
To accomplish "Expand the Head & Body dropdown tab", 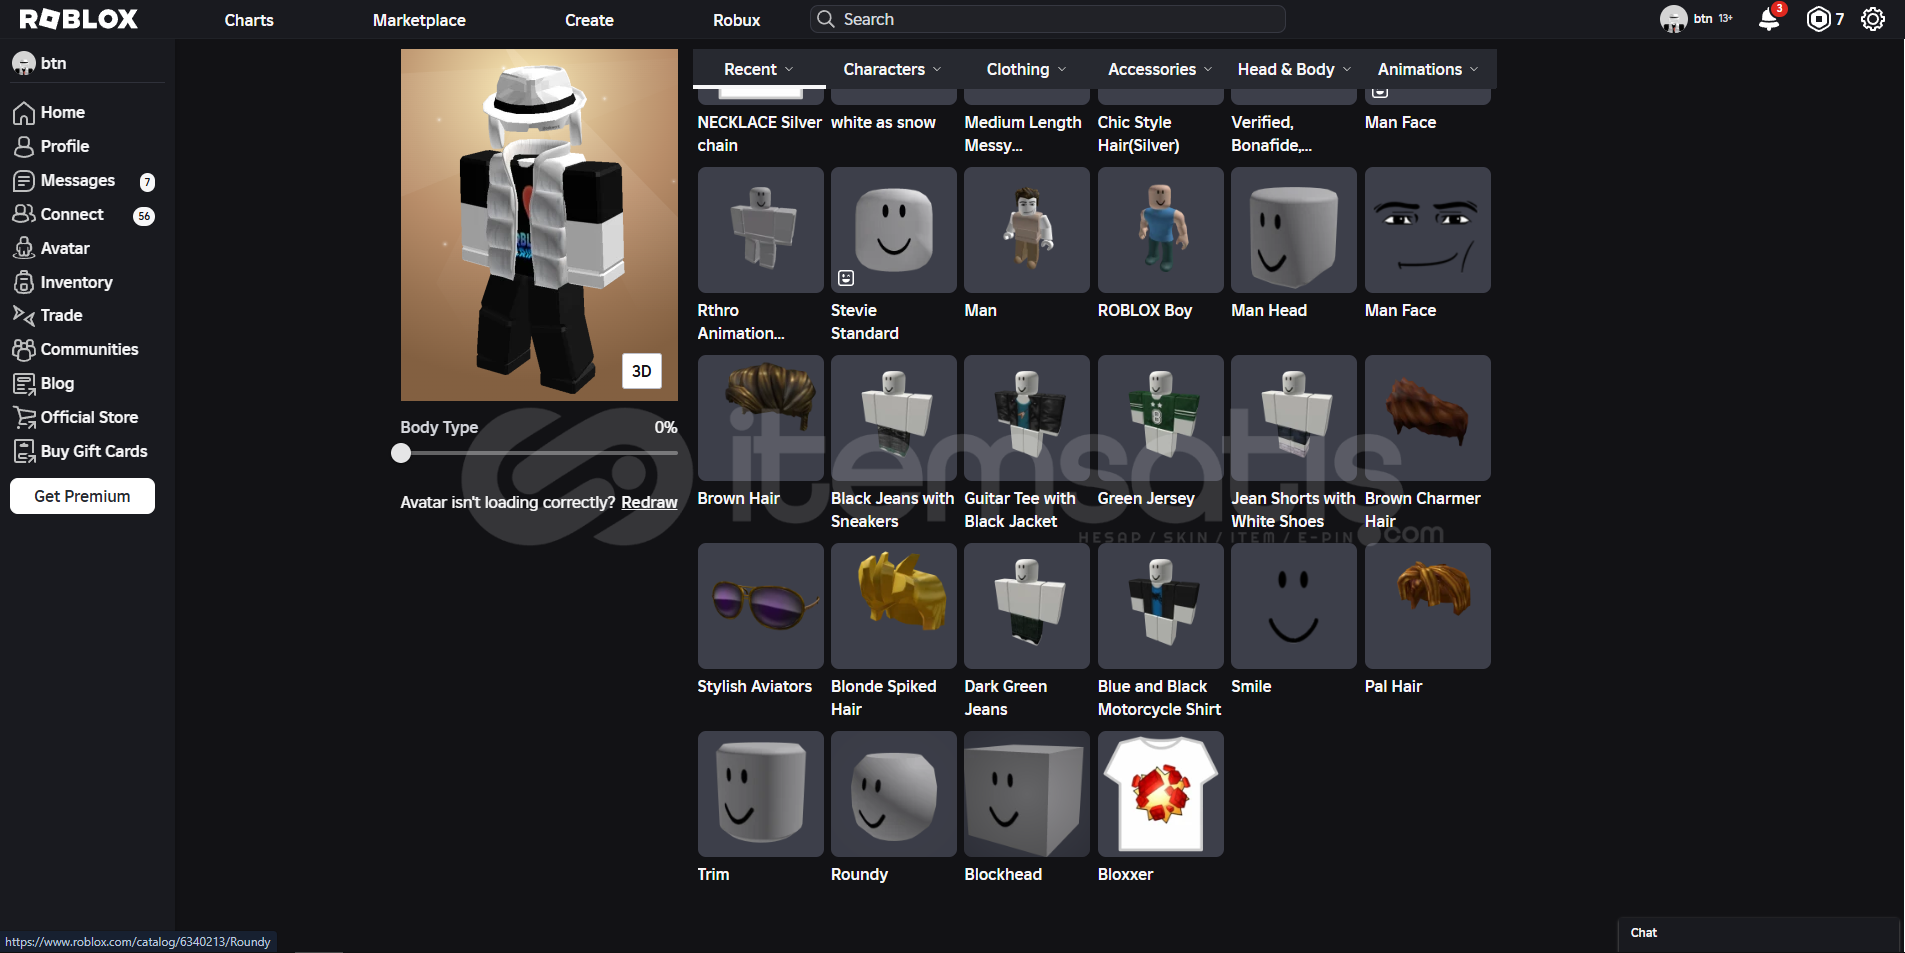I will click(1294, 69).
